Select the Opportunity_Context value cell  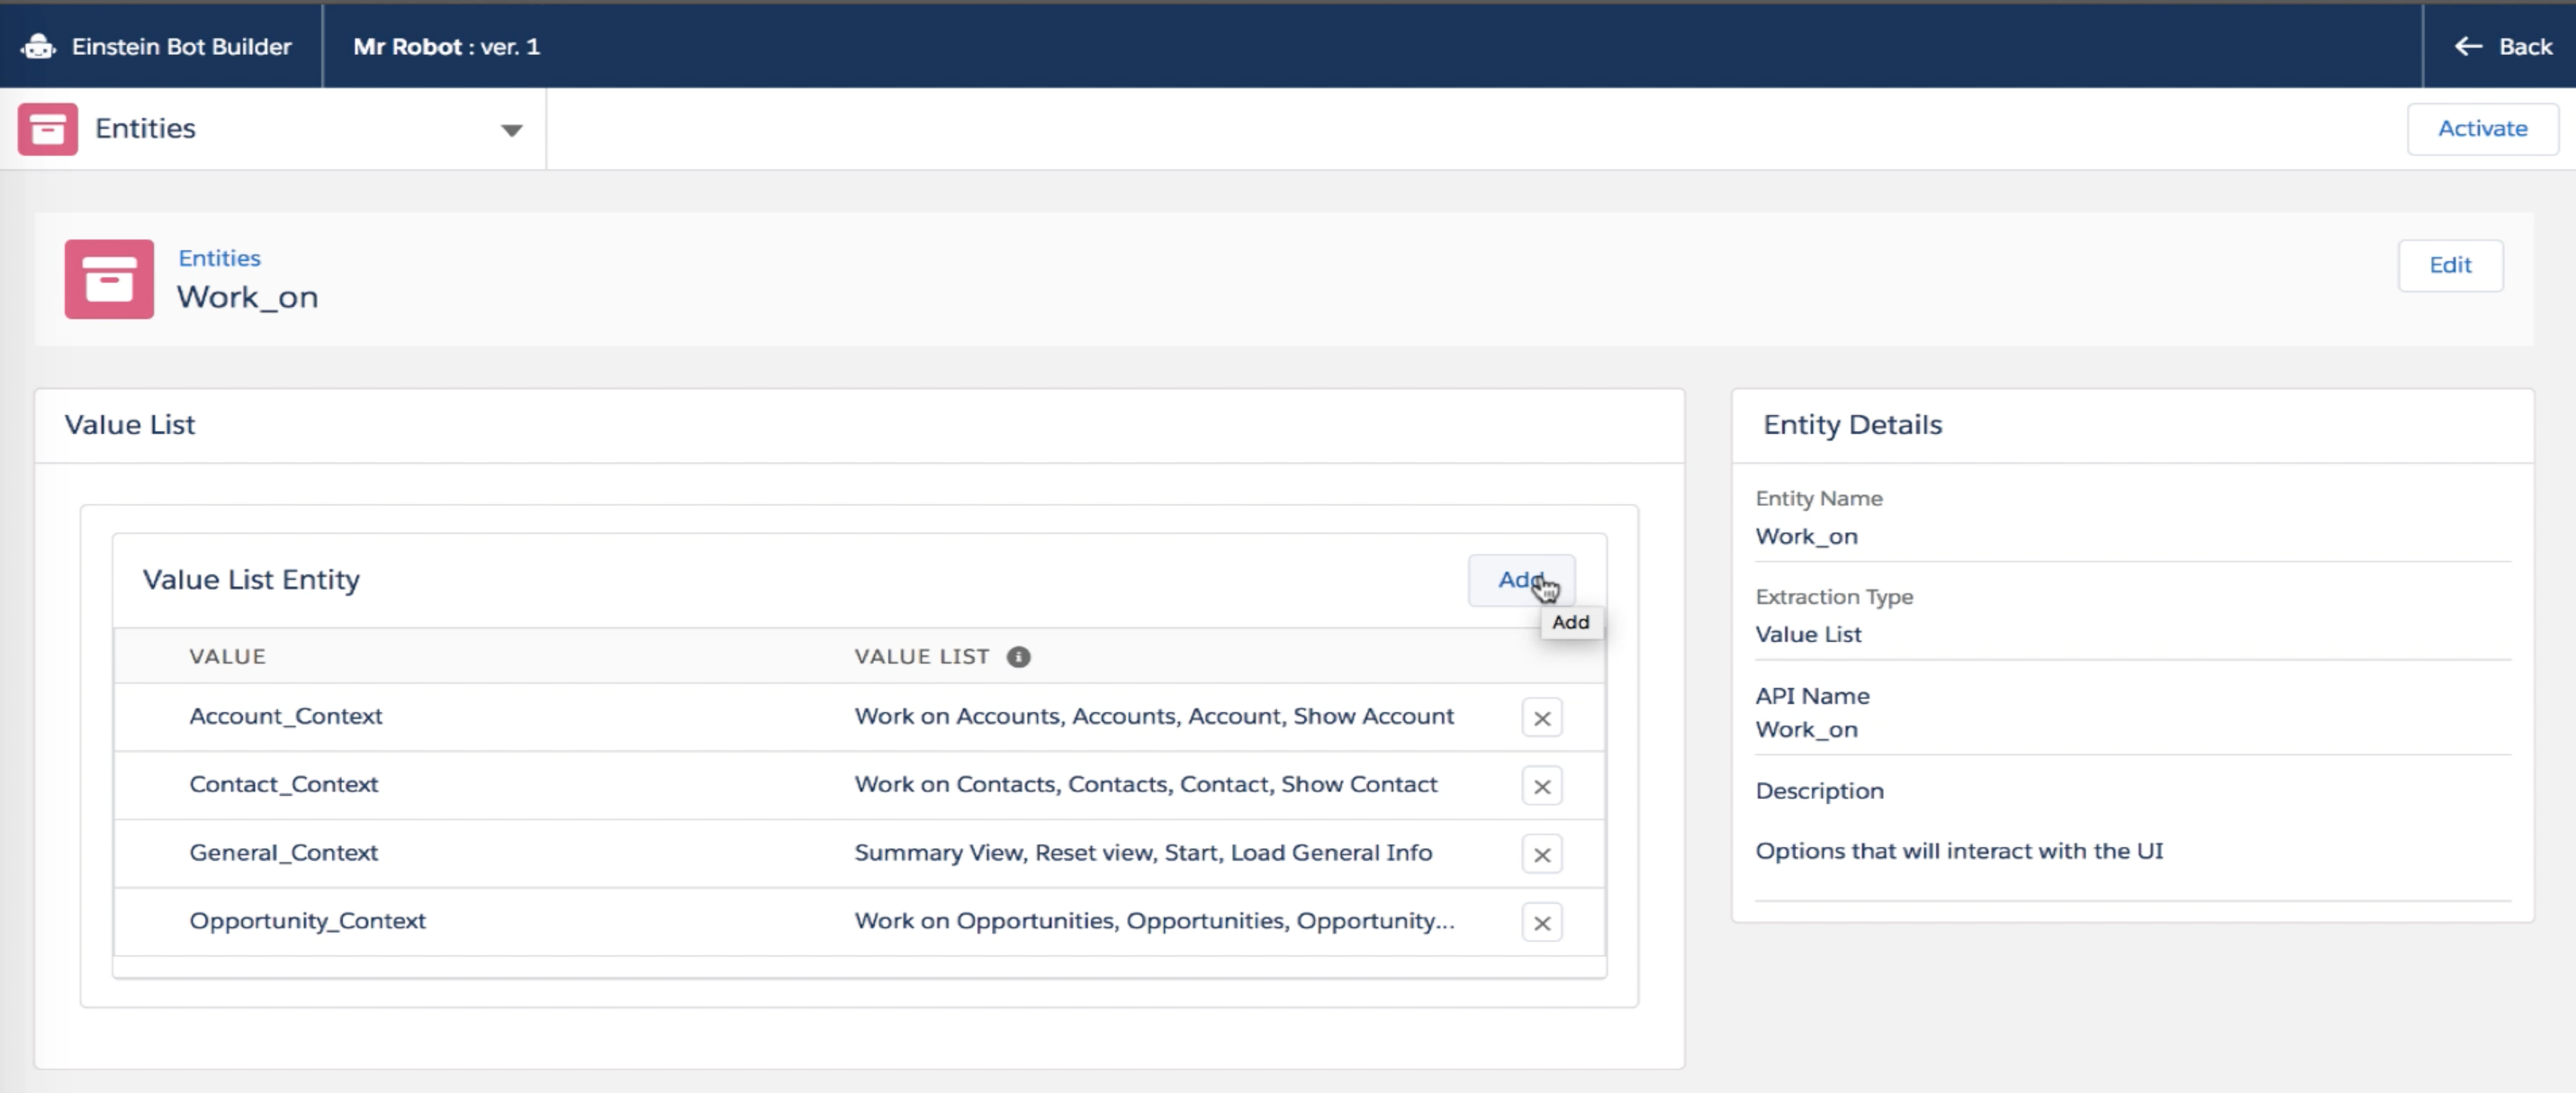point(307,920)
